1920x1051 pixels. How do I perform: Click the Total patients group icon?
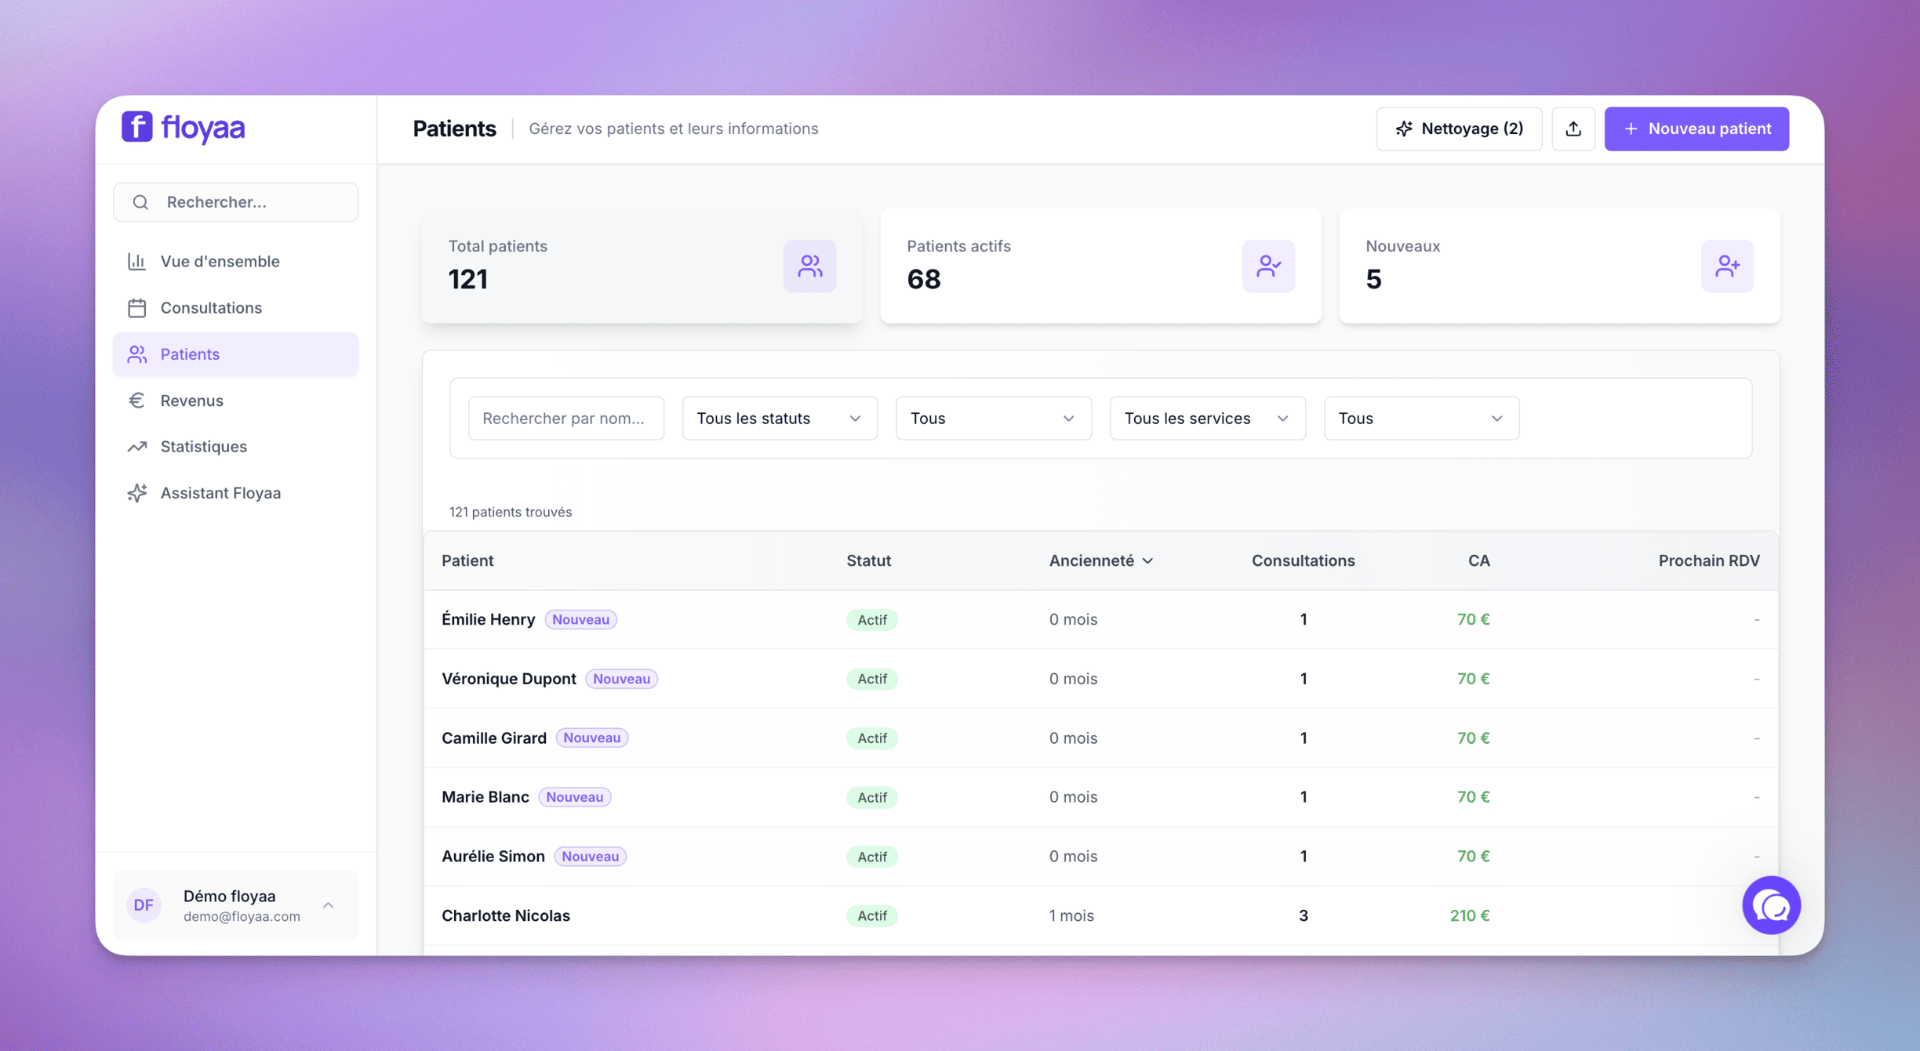(809, 266)
